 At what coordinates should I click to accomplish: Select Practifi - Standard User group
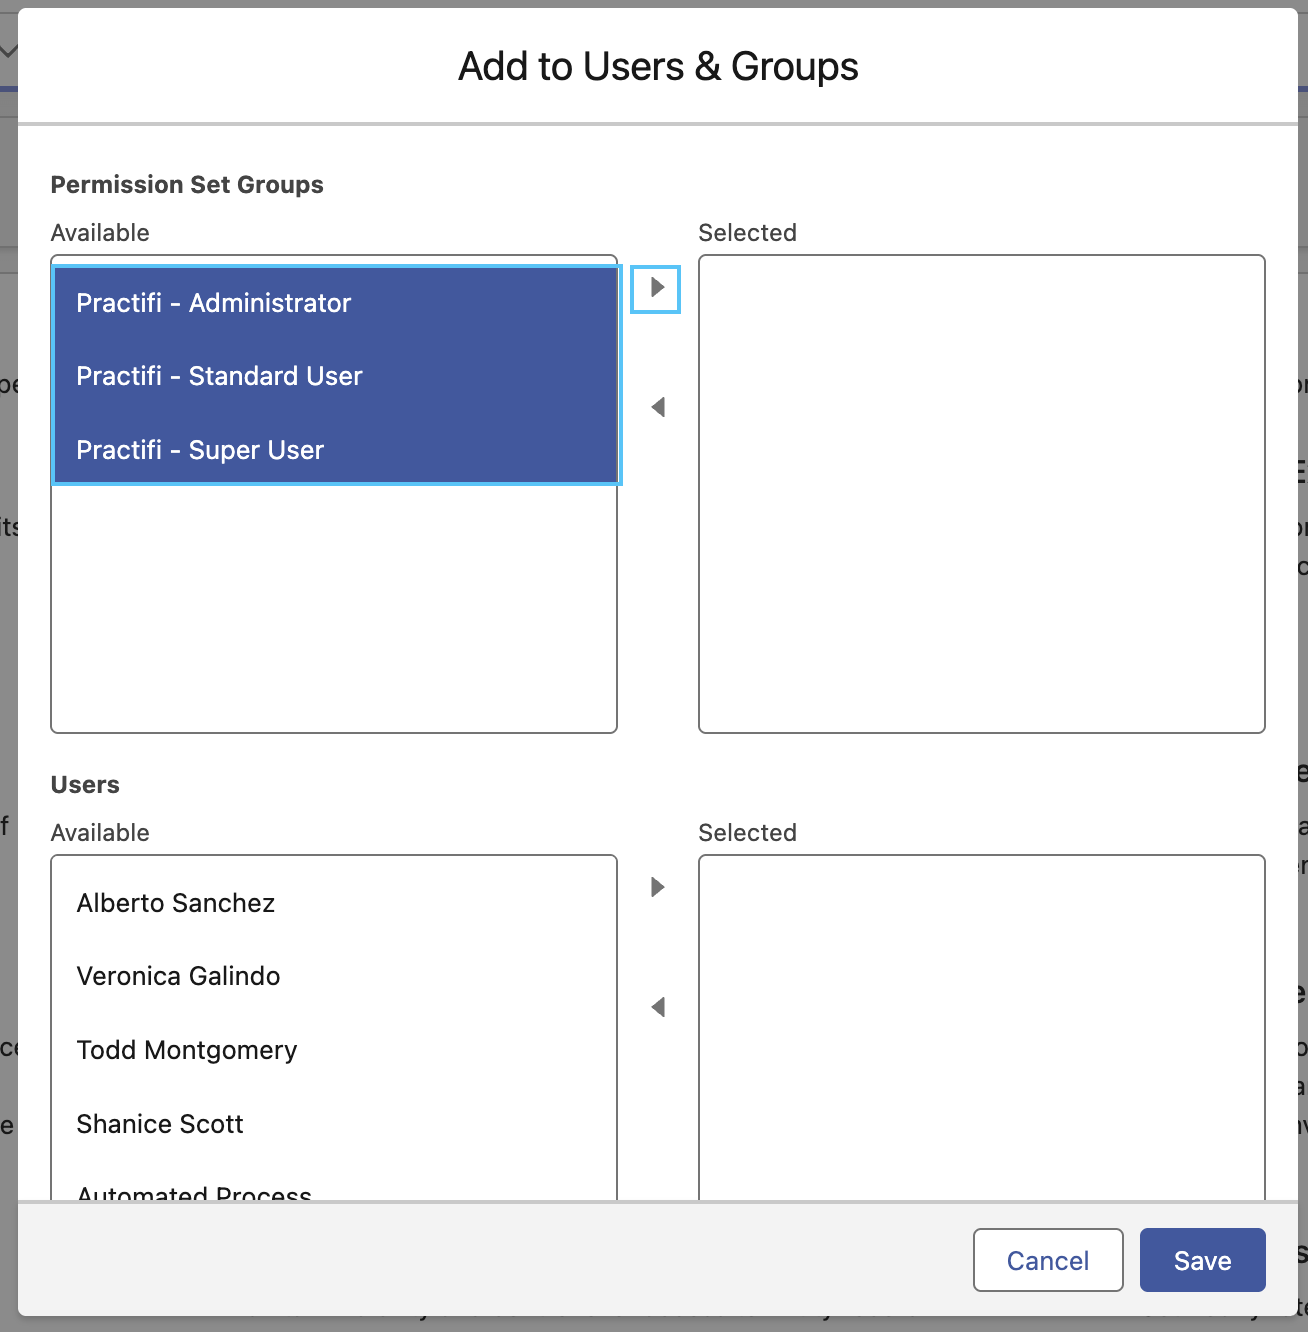point(335,376)
